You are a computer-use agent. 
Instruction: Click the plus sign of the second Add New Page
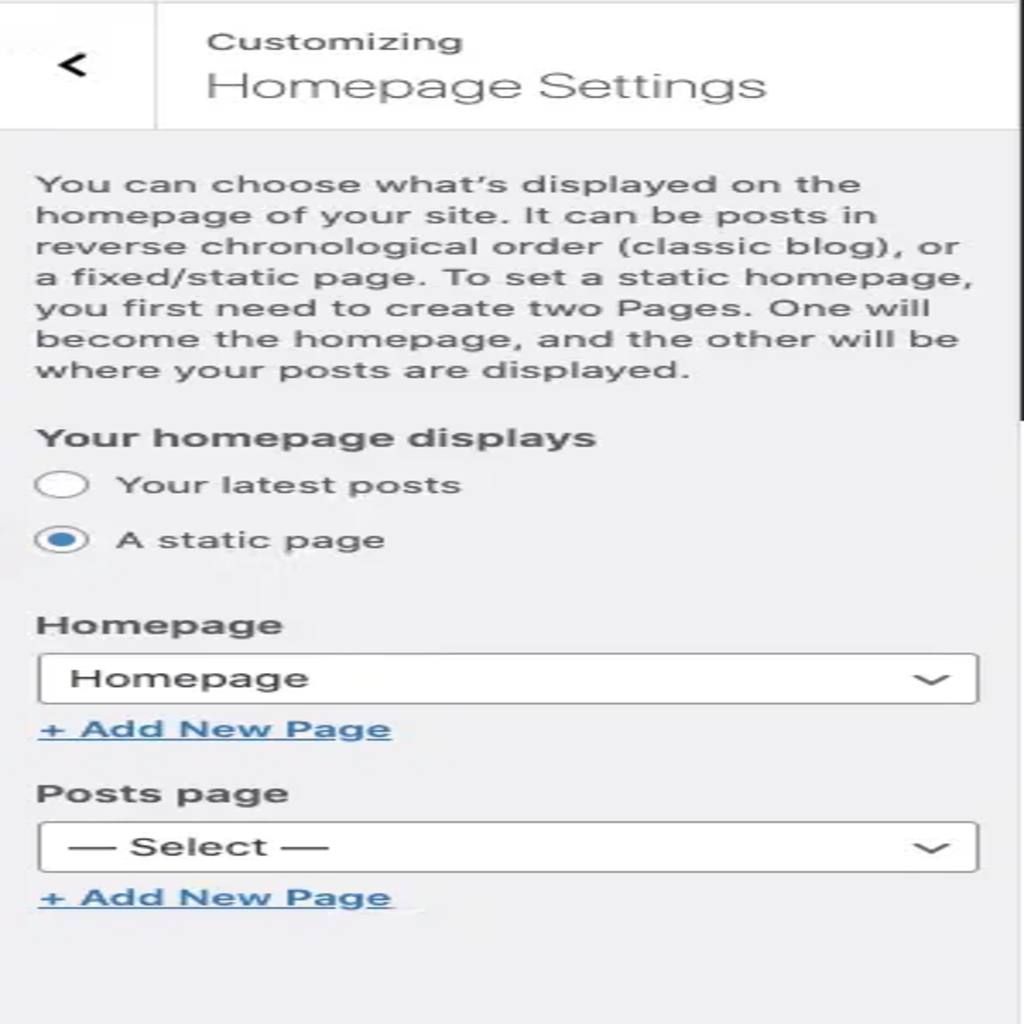[52, 899]
